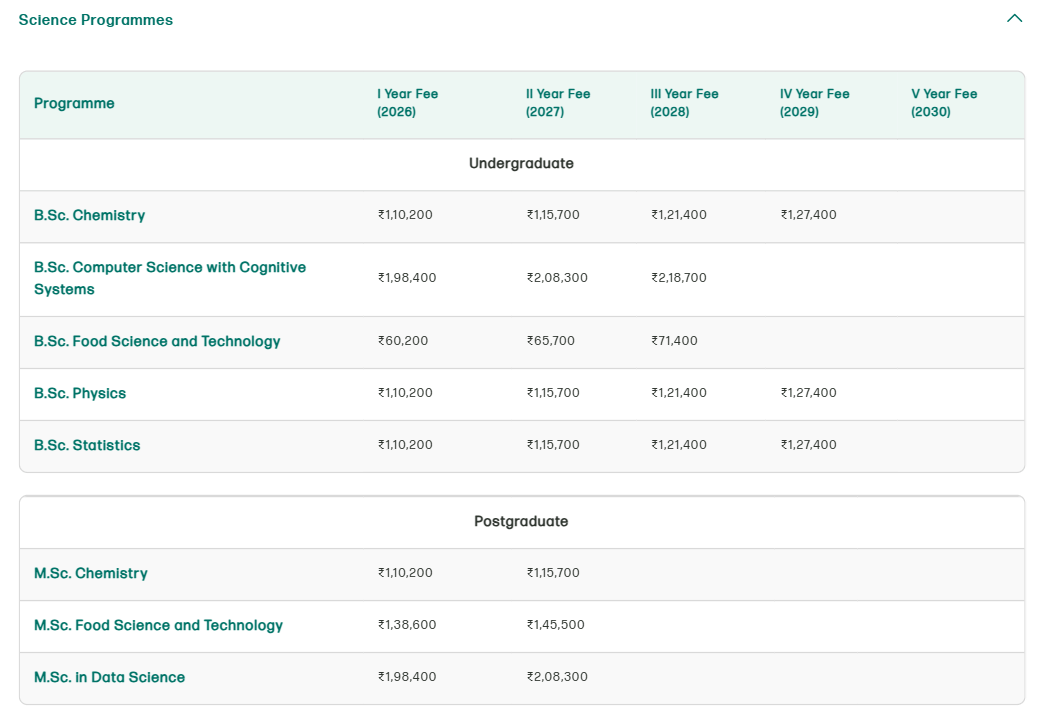Collapse Science Programmes with the chevron arrow
The height and width of the screenshot is (719, 1040).
tap(1014, 19)
